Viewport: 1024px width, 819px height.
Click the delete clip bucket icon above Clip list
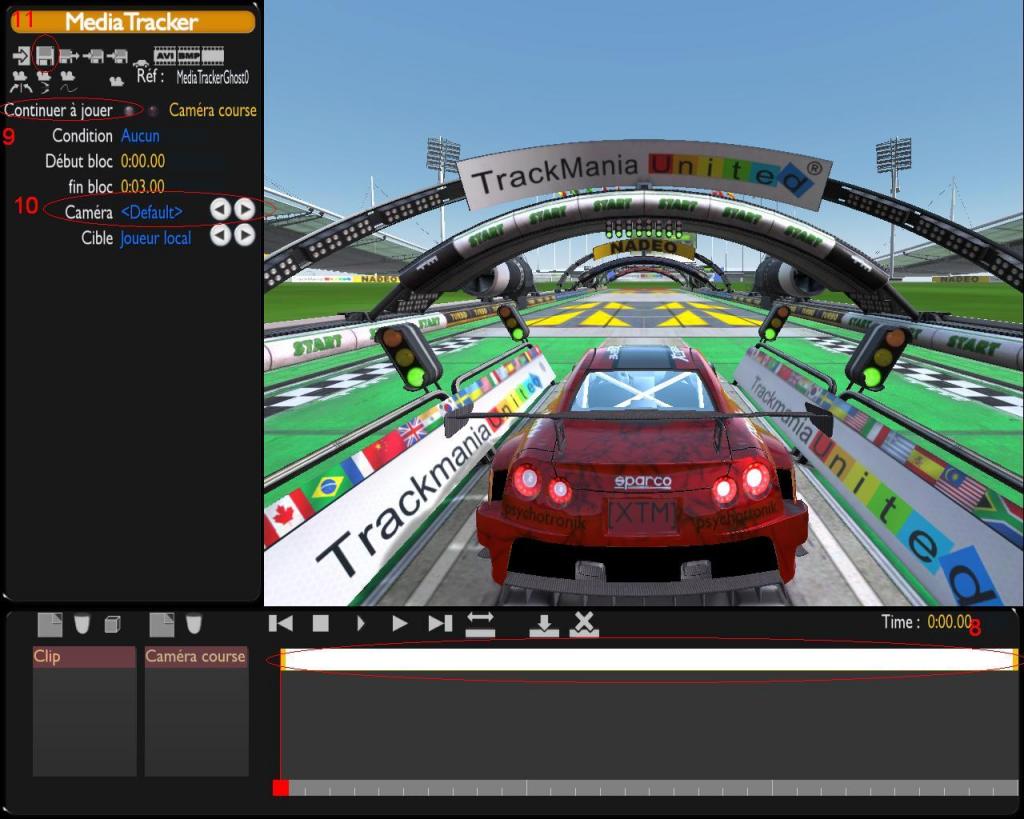click(x=82, y=624)
